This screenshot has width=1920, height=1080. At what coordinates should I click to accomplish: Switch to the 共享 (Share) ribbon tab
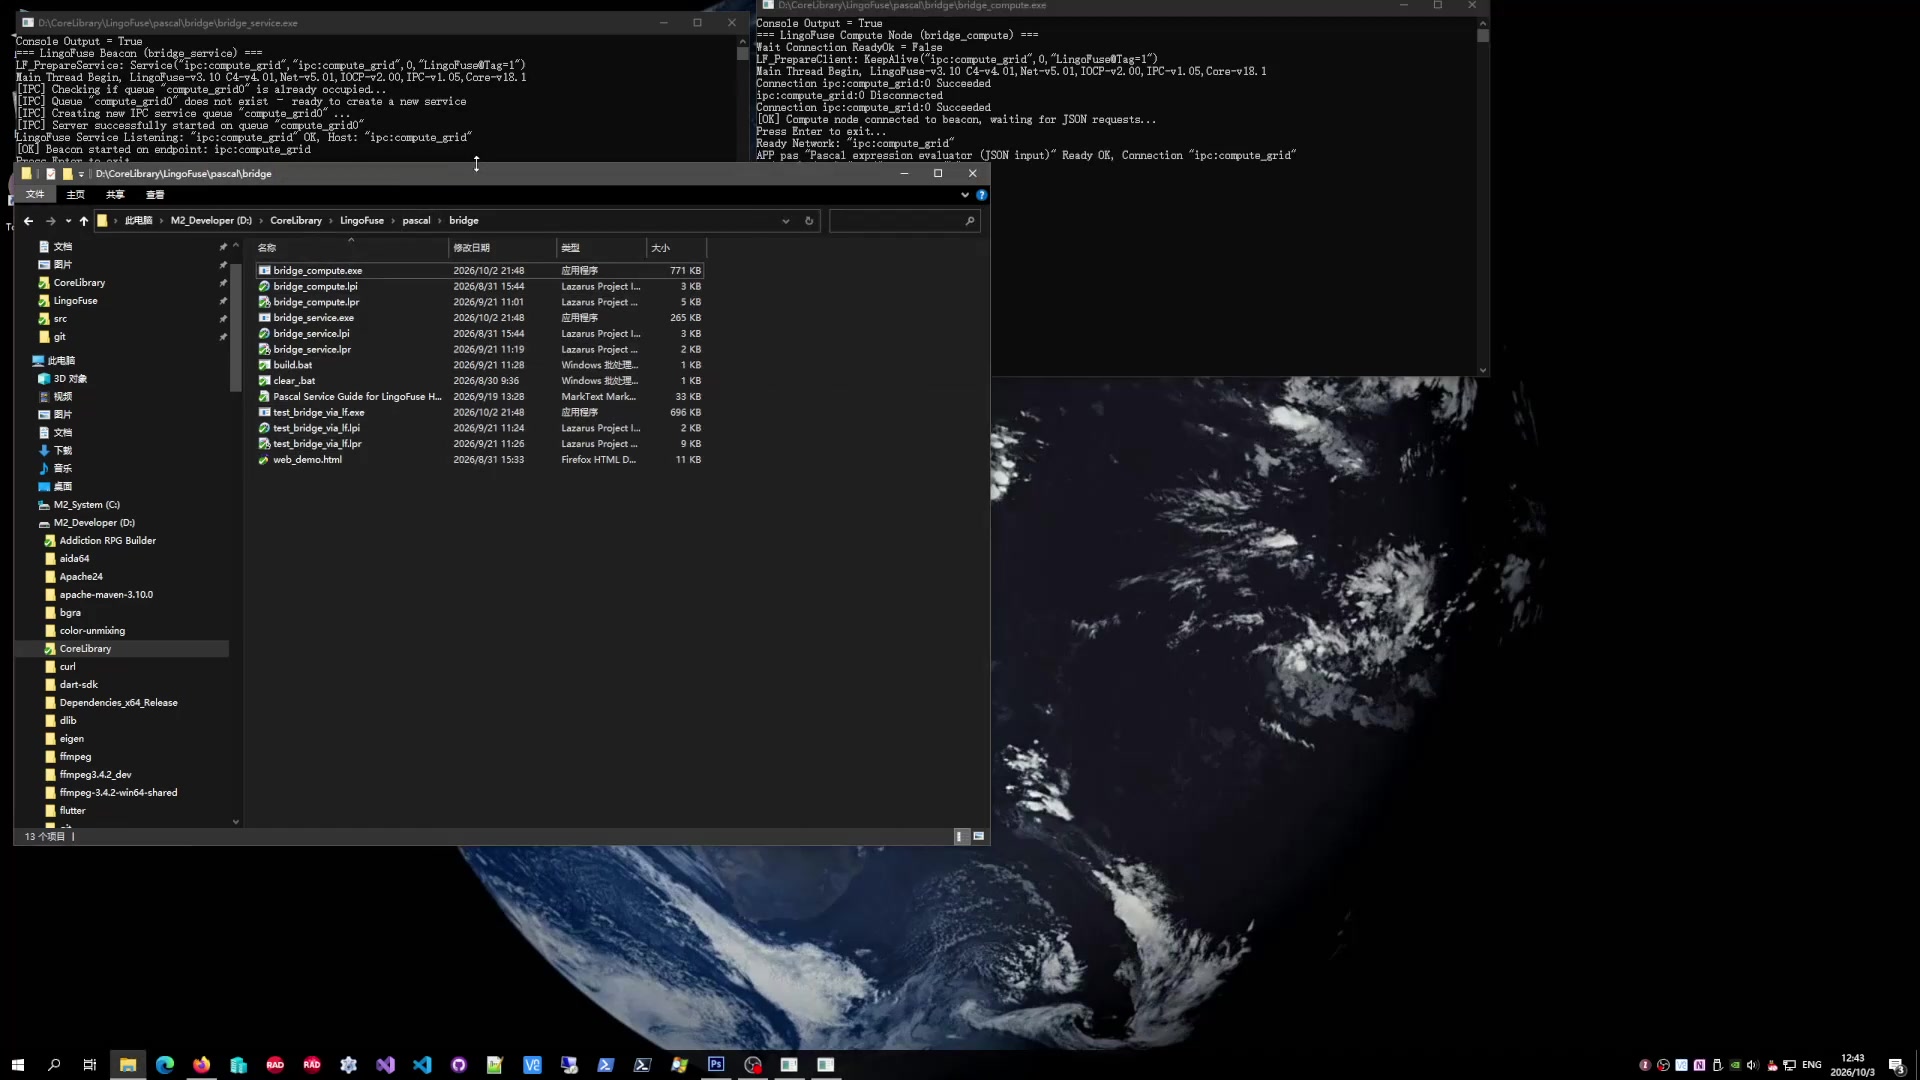coord(115,195)
